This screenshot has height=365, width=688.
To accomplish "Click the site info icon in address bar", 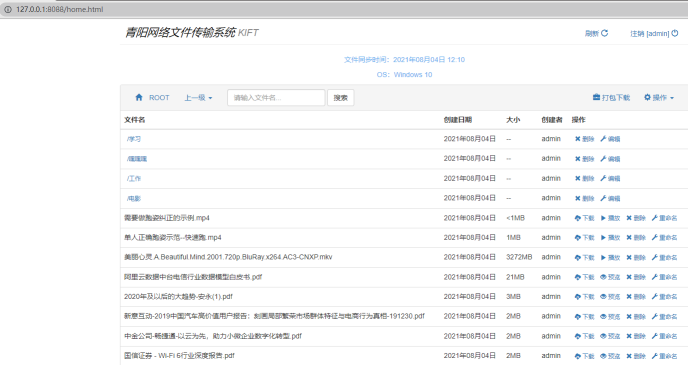I will [x=7, y=9].
